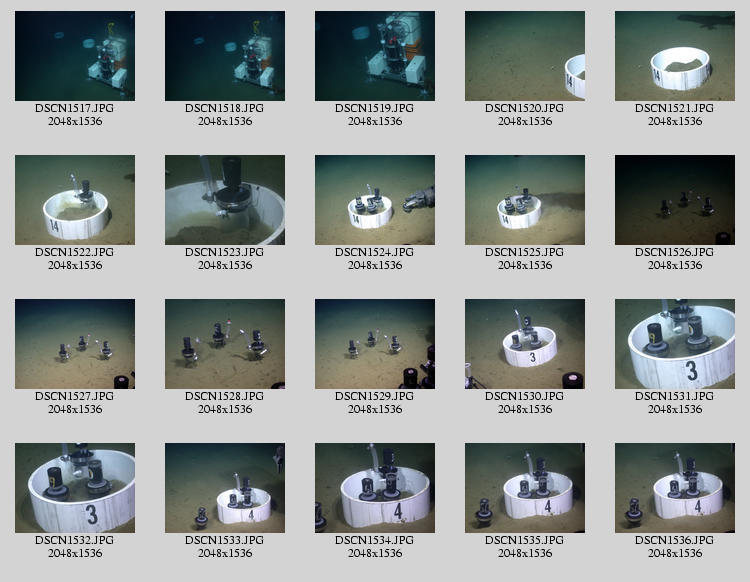
Task: Open the DSCN1536.JPG thumbnail
Action: 674,488
